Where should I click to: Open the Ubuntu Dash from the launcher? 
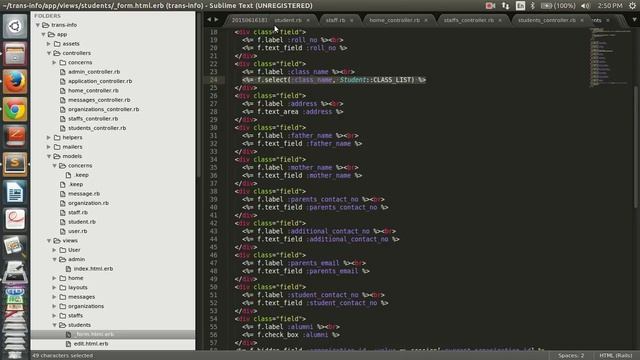click(x=15, y=27)
